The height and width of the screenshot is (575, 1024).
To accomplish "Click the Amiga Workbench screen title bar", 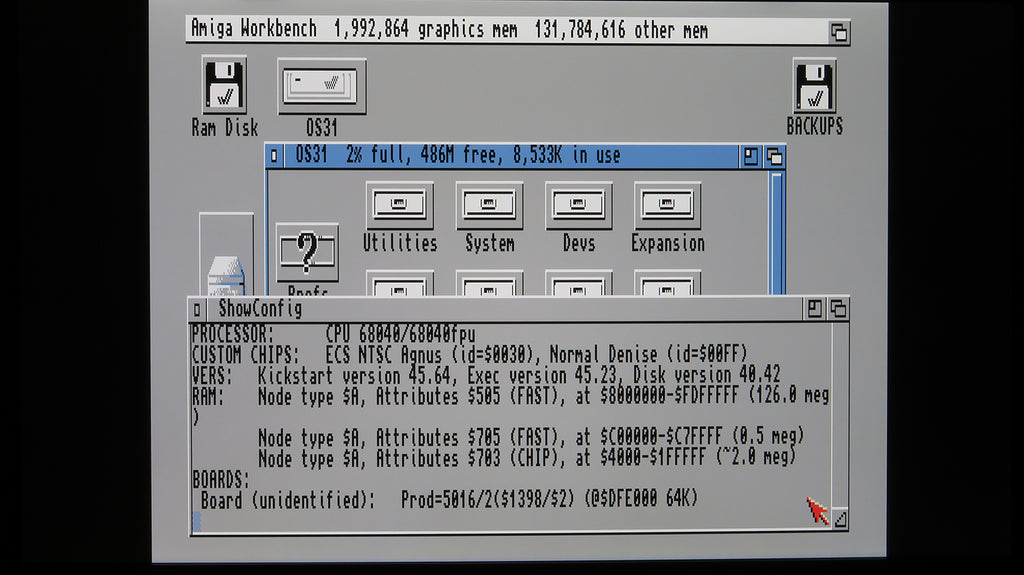I will tap(500, 30).
